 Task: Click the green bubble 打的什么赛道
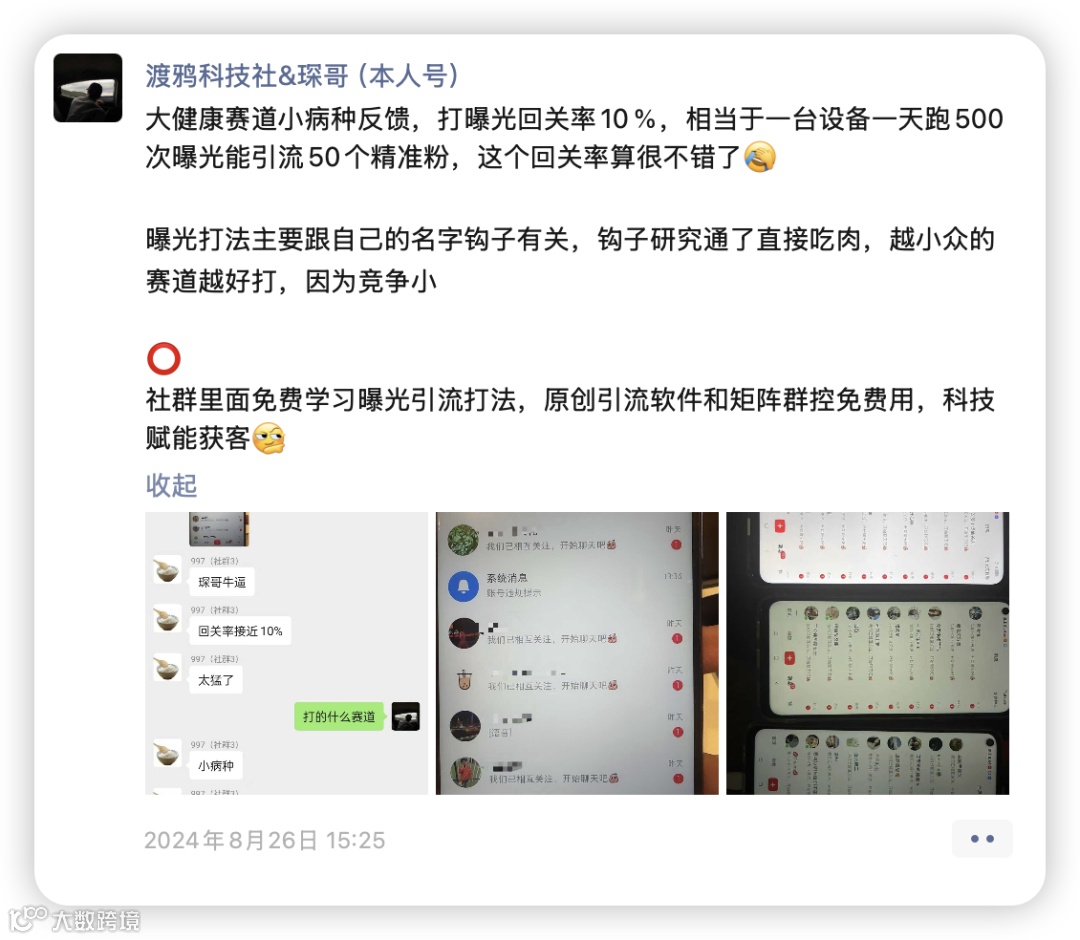click(339, 716)
